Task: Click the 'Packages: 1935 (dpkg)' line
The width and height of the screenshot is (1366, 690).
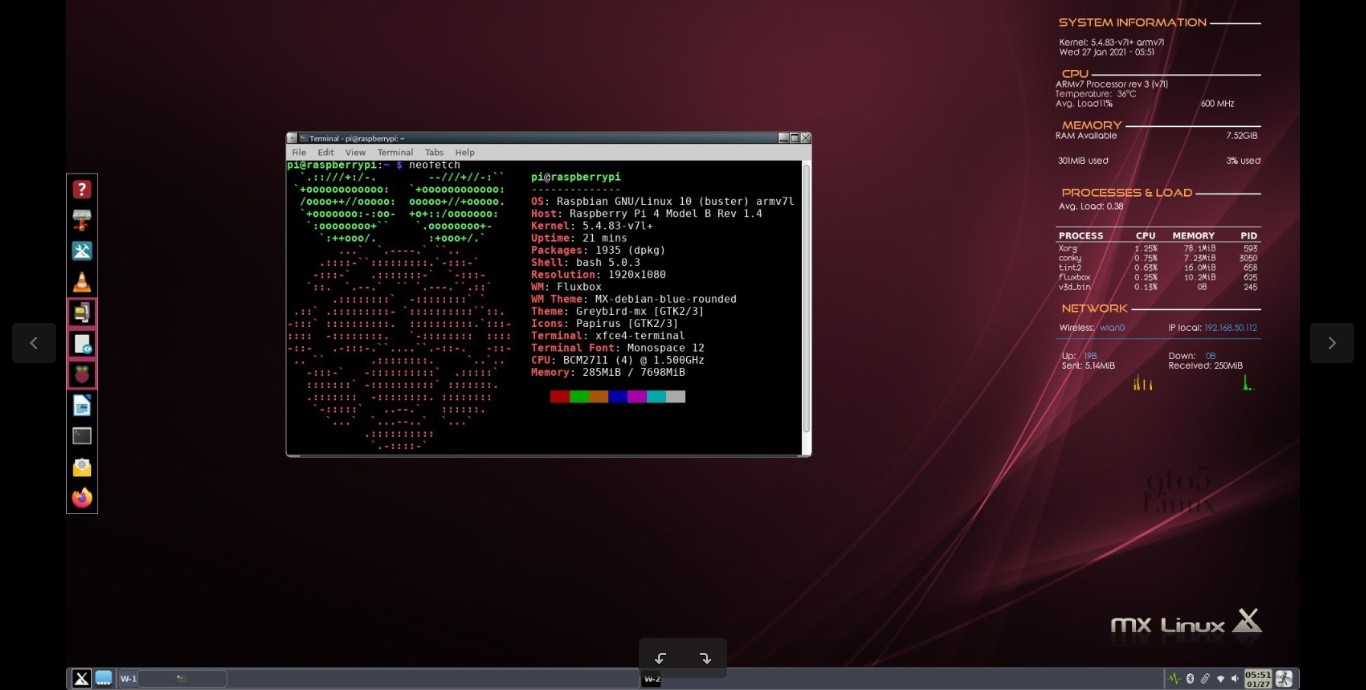Action: coord(598,250)
